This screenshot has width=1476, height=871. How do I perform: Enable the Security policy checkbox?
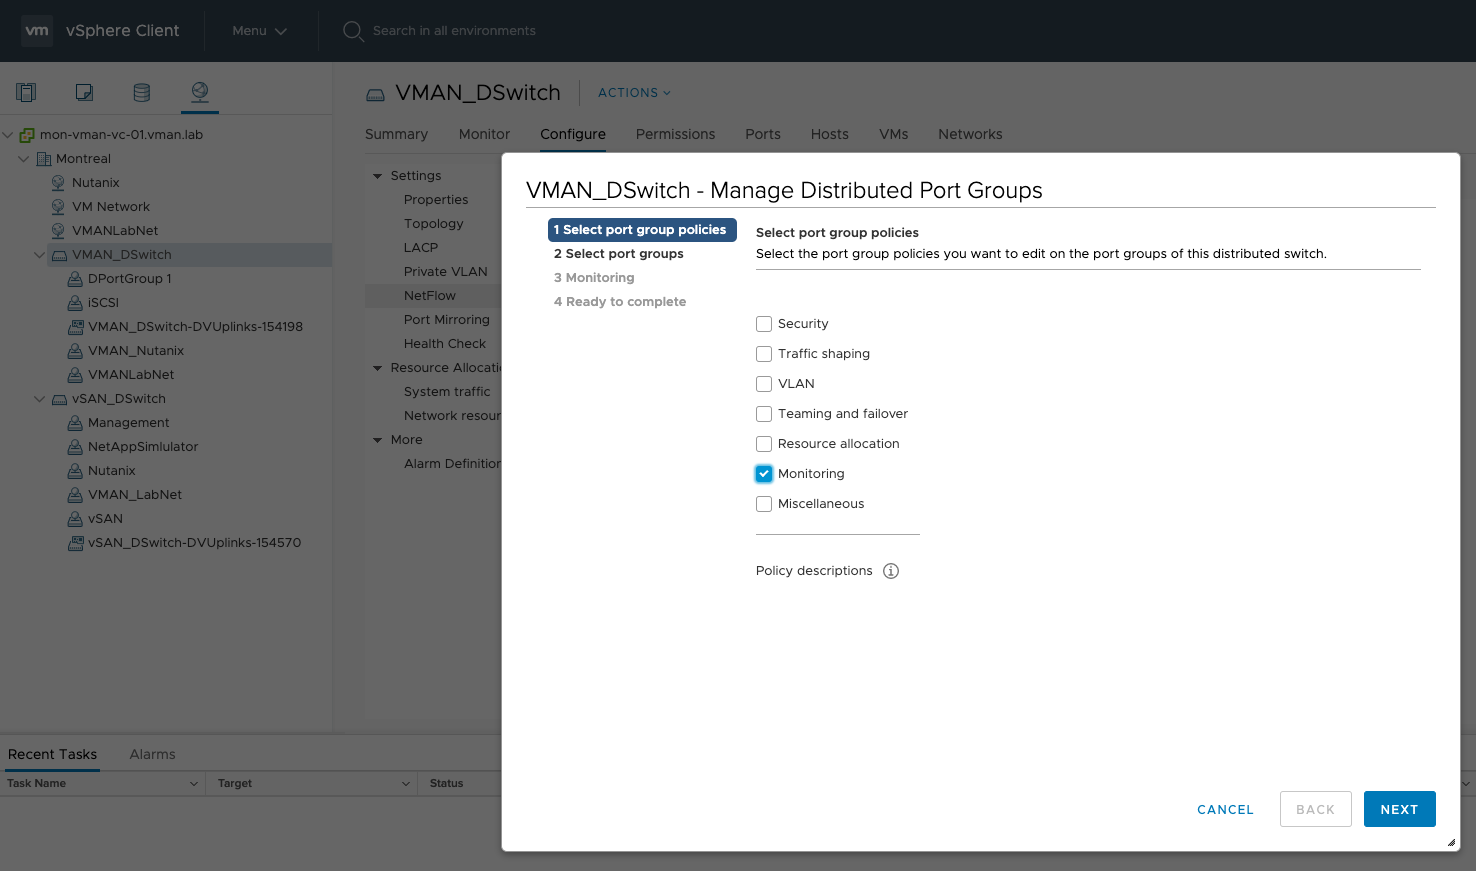click(764, 324)
